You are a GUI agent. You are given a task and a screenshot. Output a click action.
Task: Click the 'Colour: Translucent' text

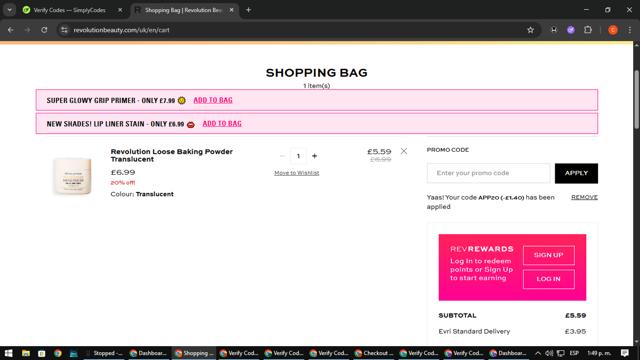142,194
